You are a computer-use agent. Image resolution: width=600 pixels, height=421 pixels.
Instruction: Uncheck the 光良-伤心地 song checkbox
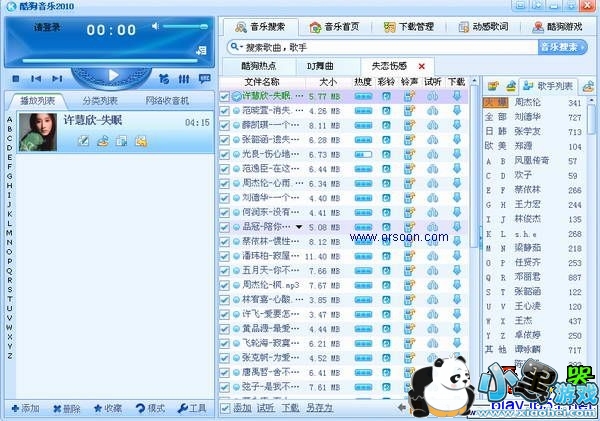coord(225,155)
